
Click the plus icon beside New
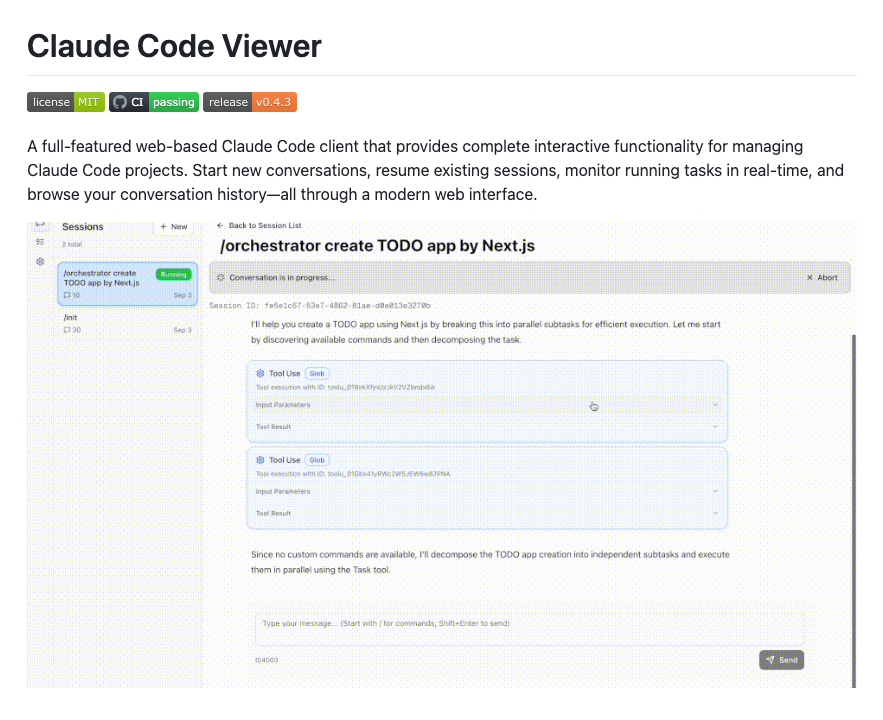click(x=163, y=226)
